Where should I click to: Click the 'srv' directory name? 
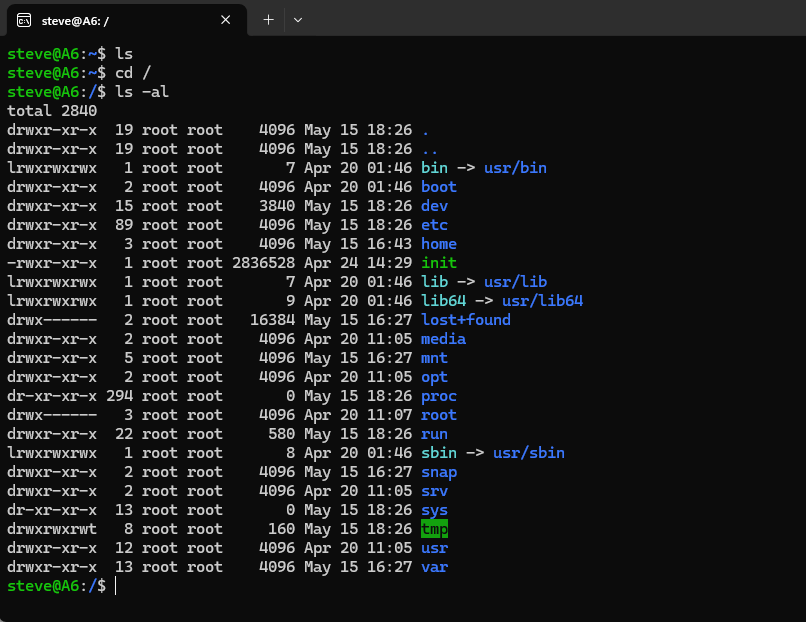pos(434,491)
